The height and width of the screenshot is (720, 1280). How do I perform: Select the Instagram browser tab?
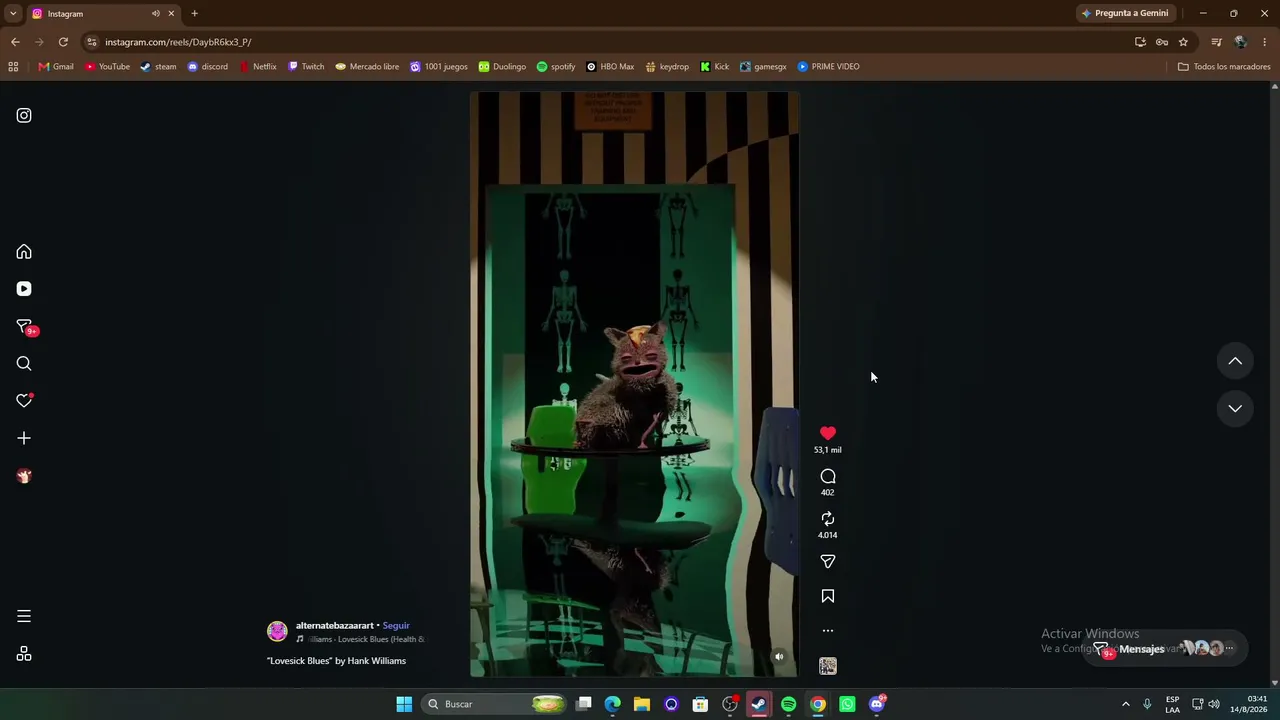coord(103,14)
